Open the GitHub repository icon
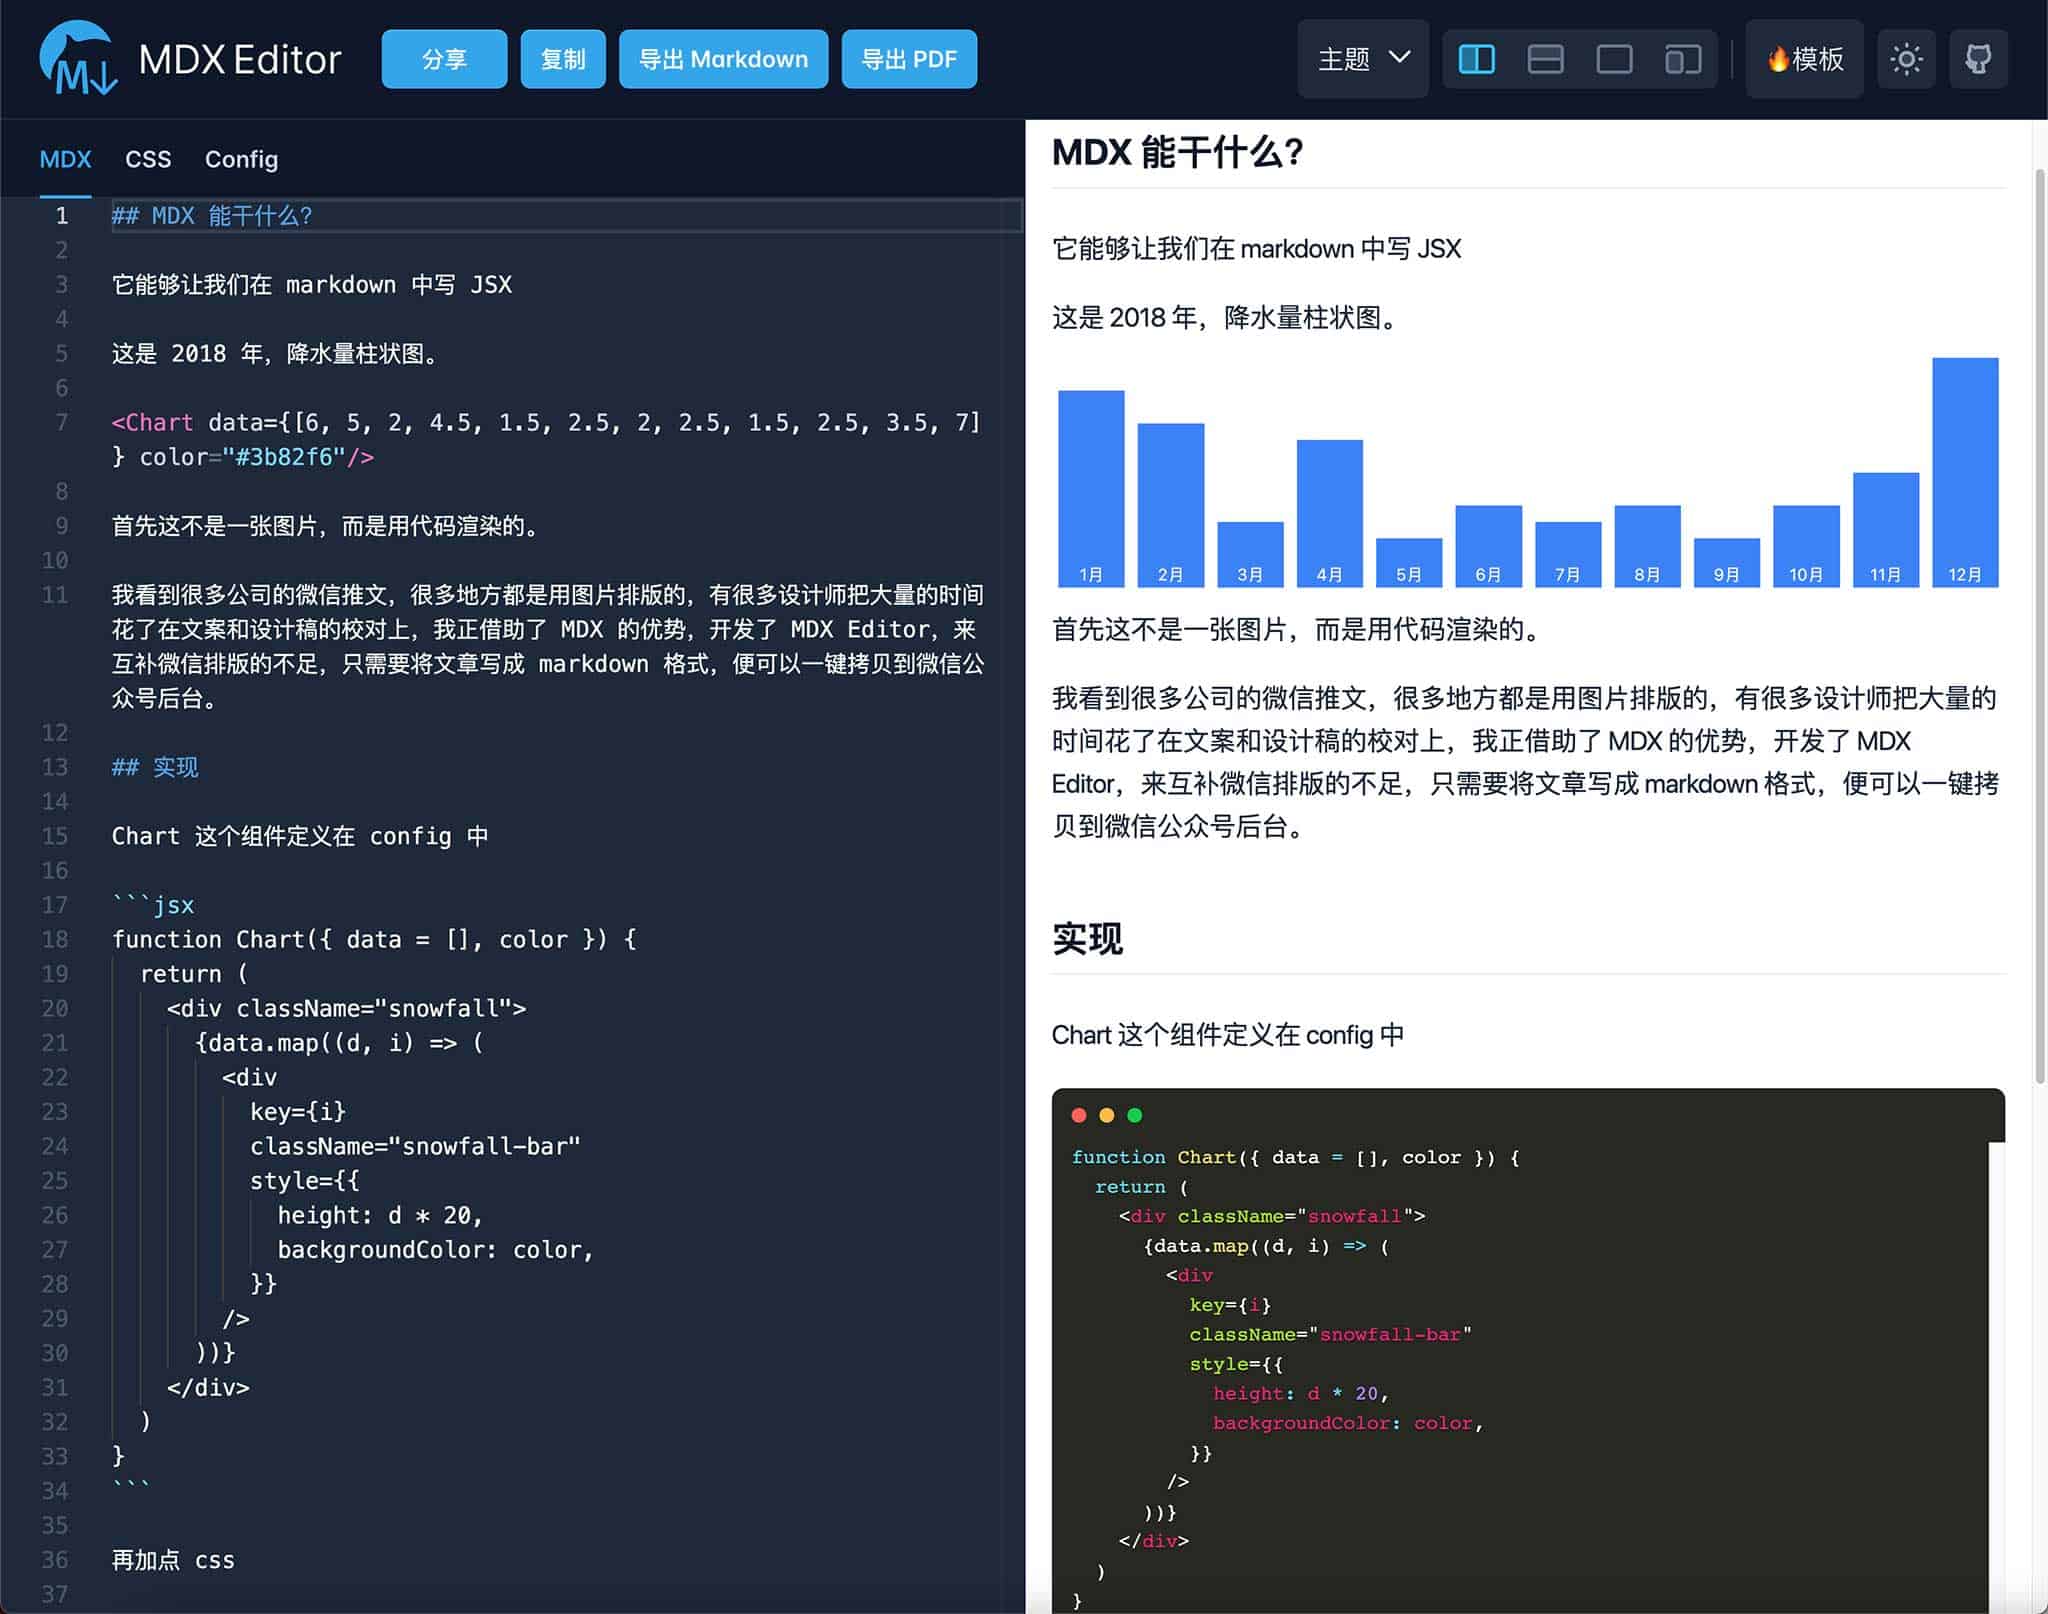 1978,59
